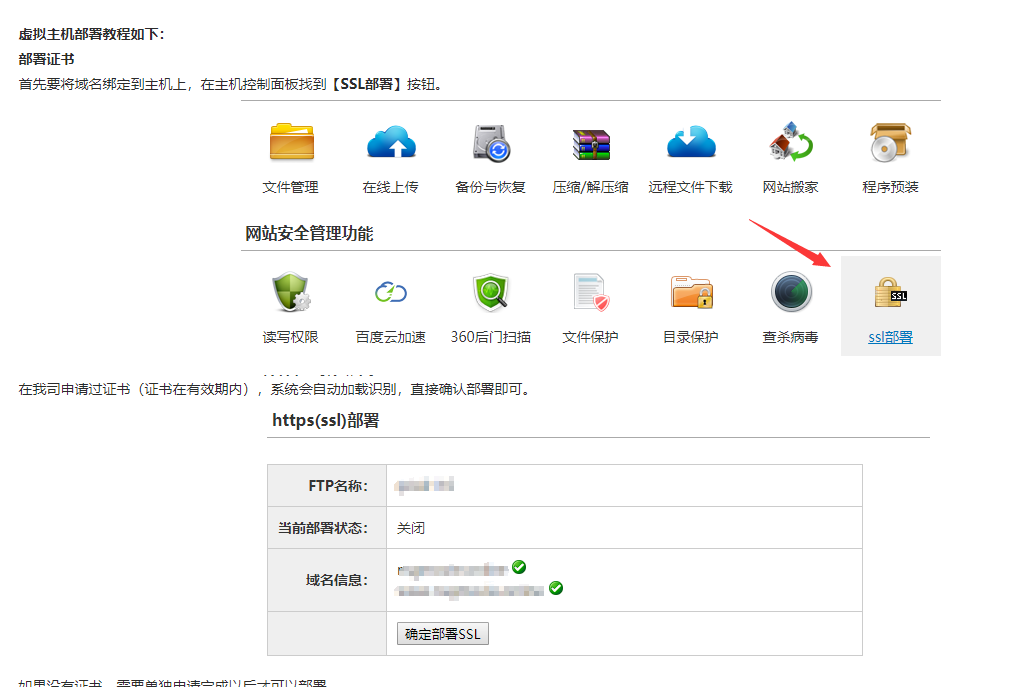Select the blurred FTP名称 value
The height and width of the screenshot is (687, 1032).
pyautogui.click(x=425, y=486)
